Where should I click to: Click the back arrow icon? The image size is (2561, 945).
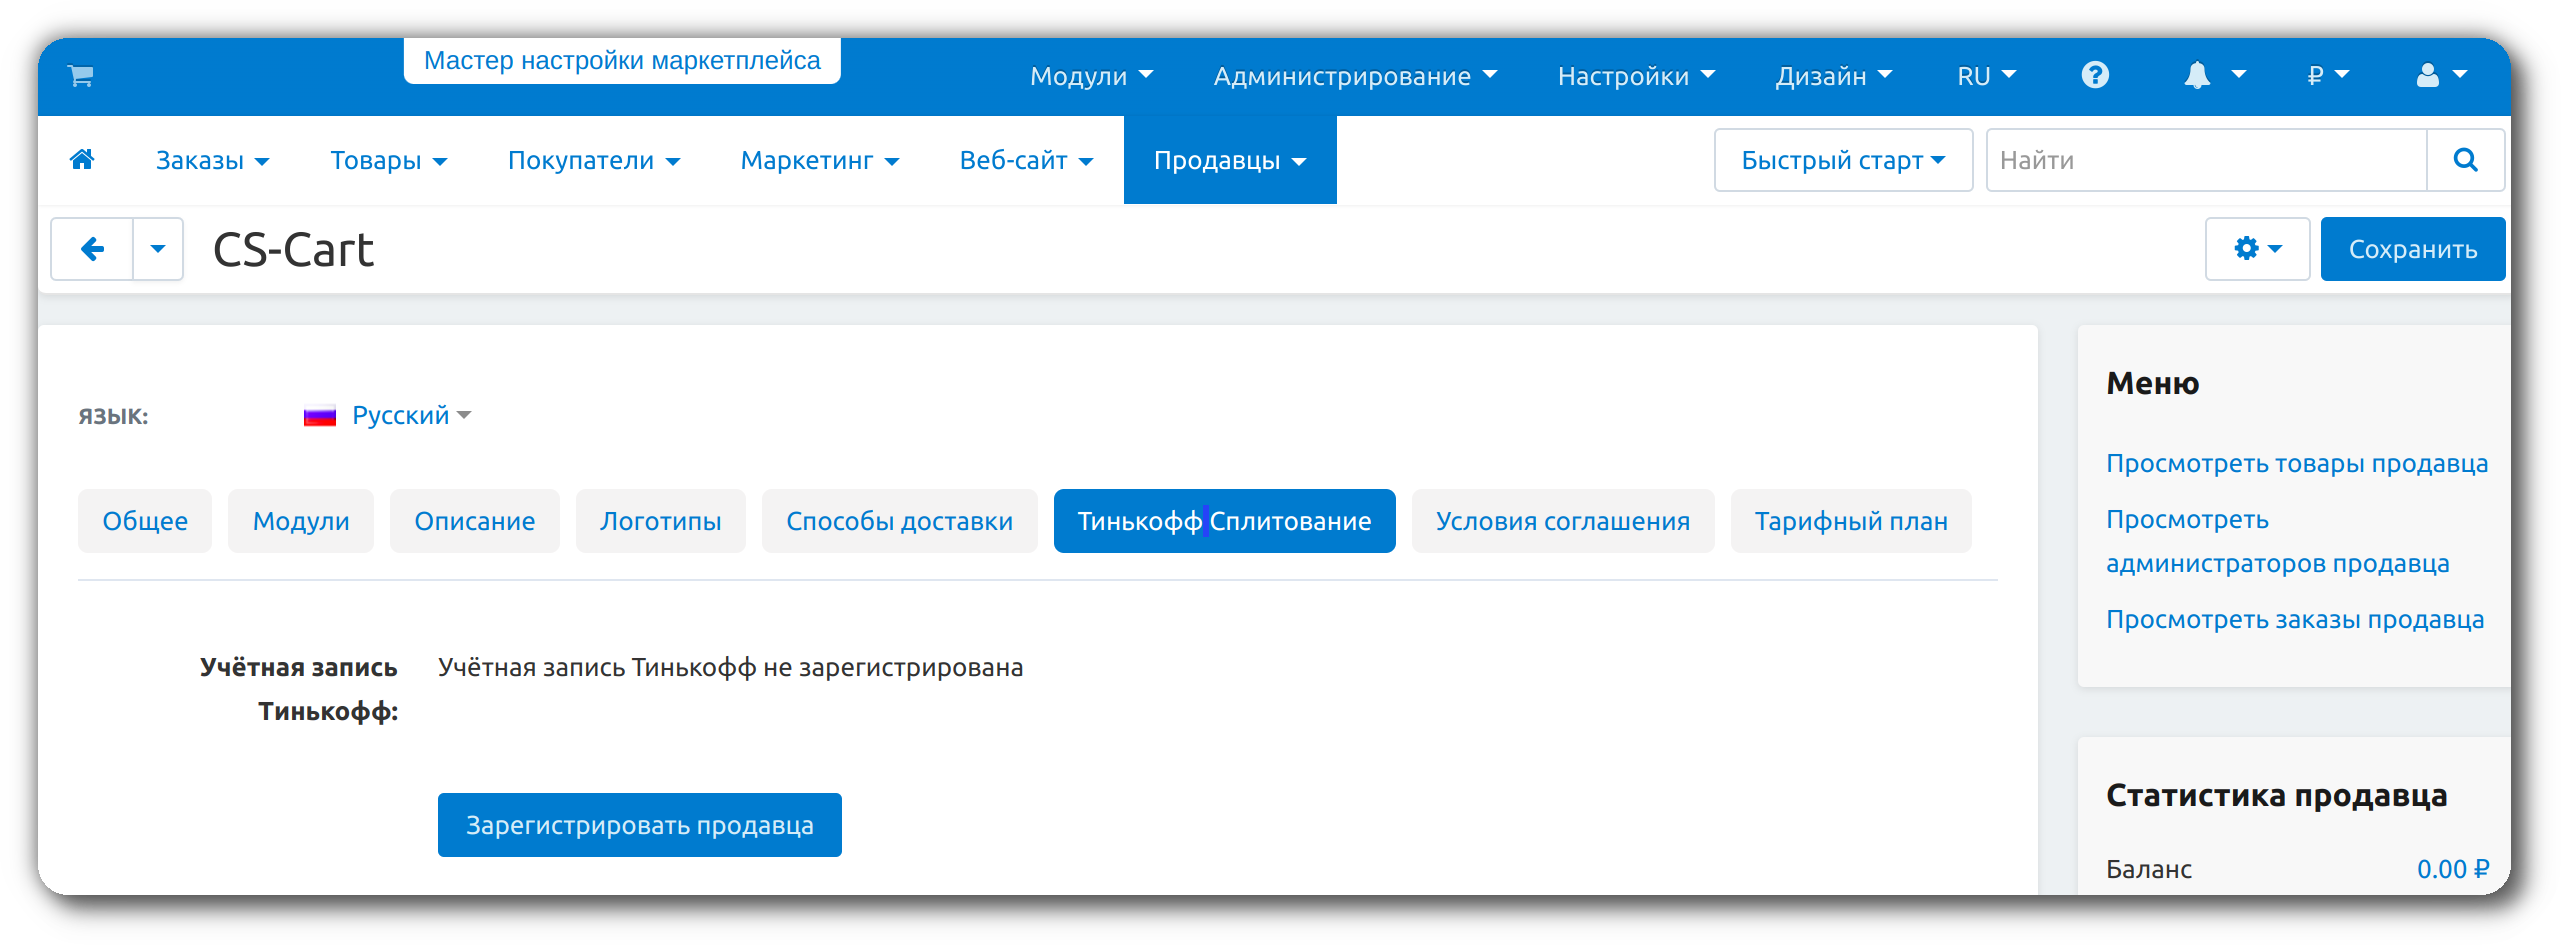(93, 249)
